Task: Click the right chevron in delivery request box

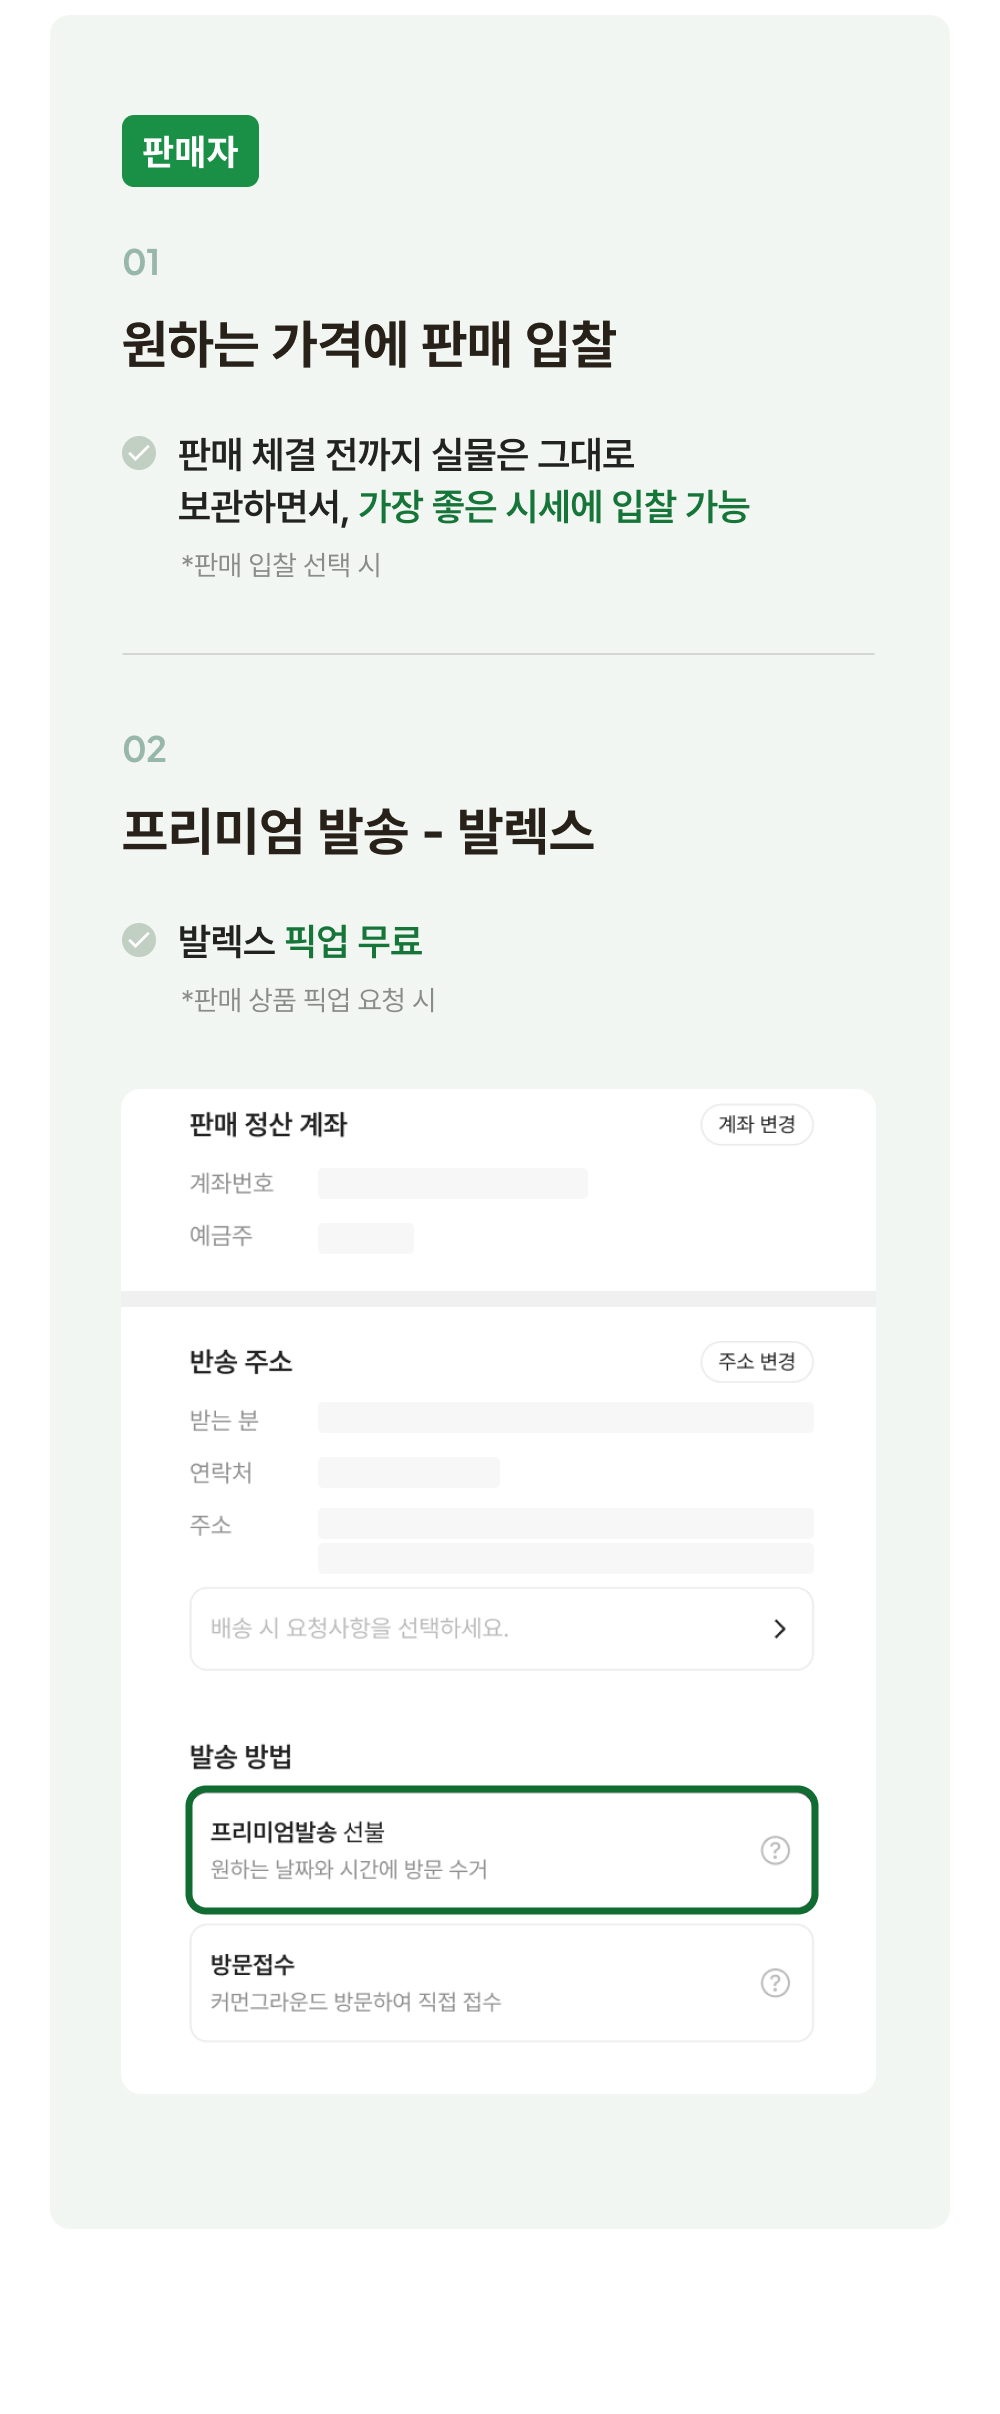Action: coord(780,1629)
